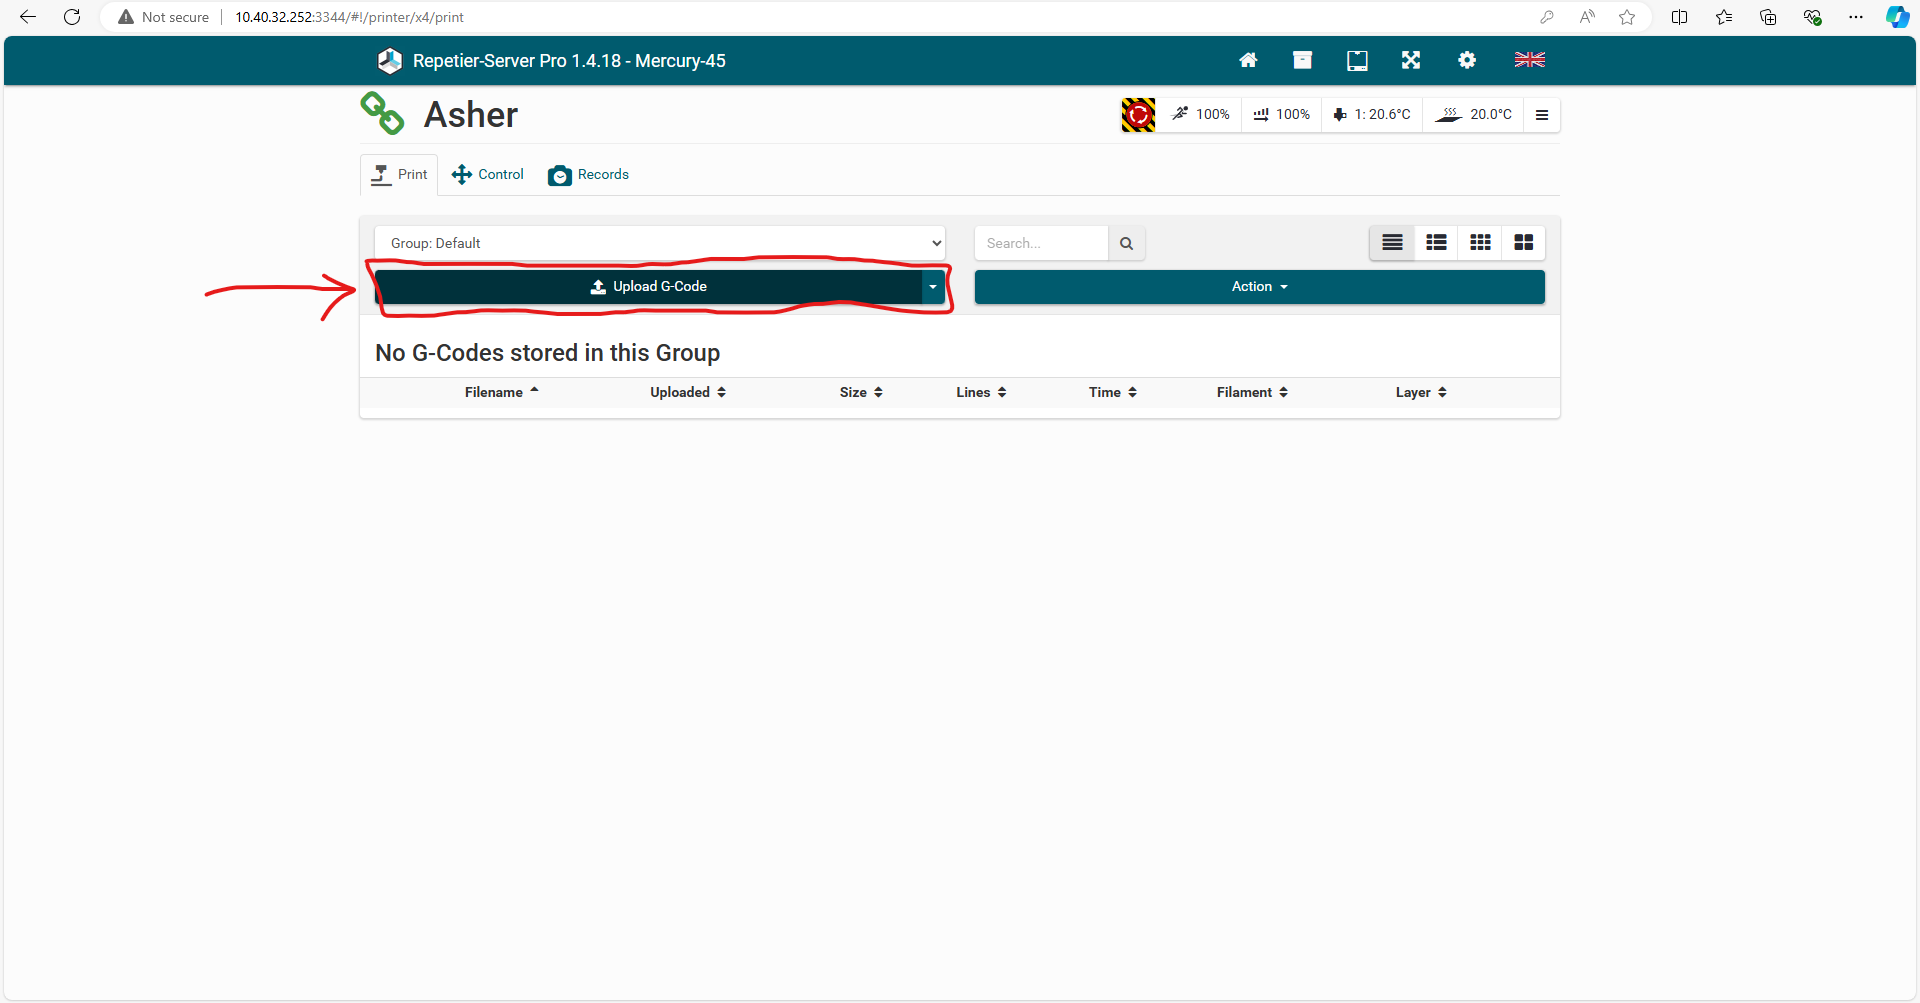
Task: Click the Repetier-Server Pro 1.4.18 title
Action: 569,61
